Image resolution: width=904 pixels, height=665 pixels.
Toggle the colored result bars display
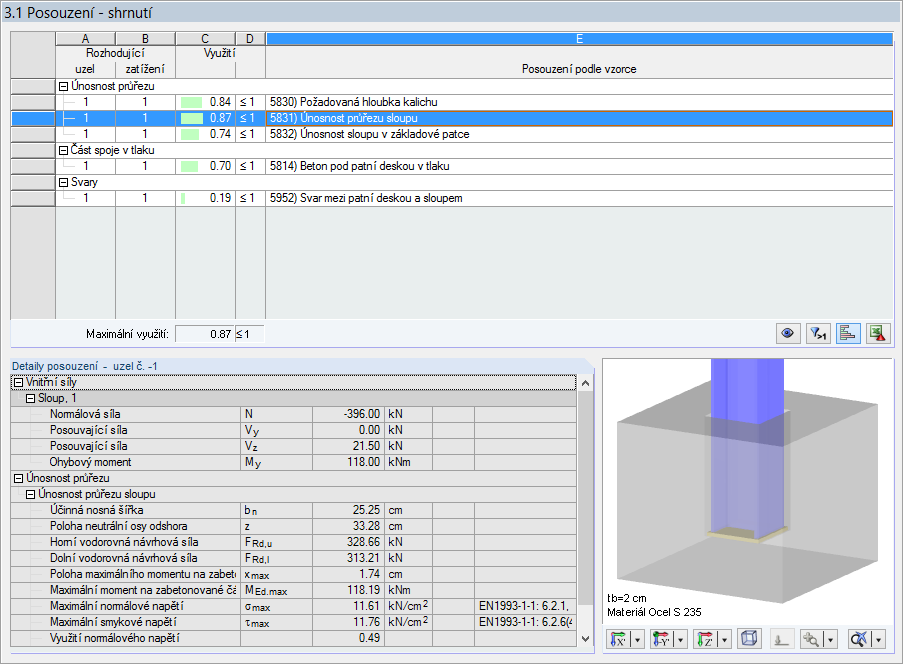(x=848, y=333)
